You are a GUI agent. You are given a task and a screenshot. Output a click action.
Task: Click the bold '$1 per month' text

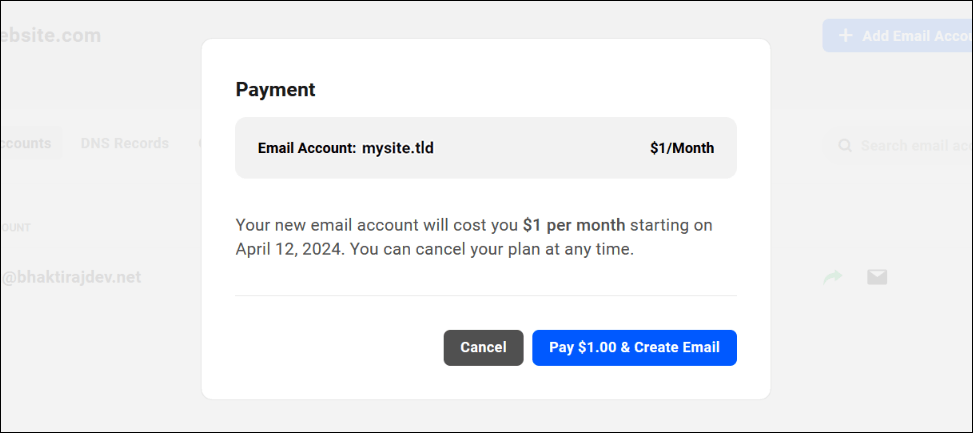[574, 225]
